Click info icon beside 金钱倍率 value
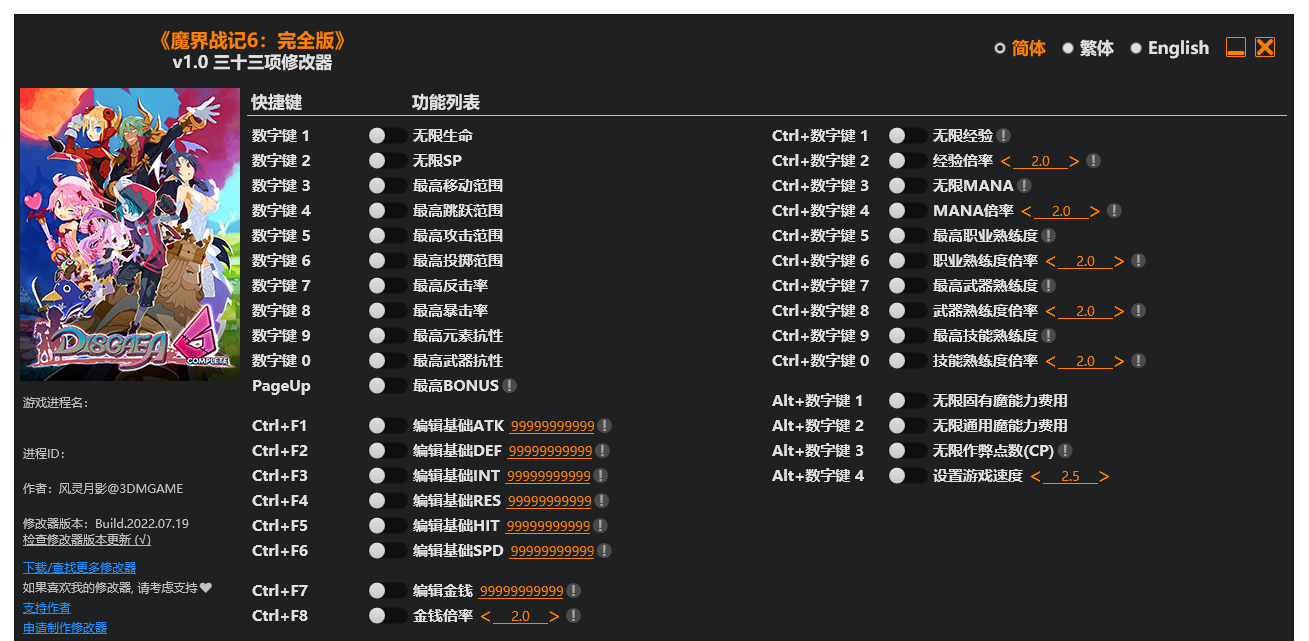1309x641 pixels. tap(574, 616)
